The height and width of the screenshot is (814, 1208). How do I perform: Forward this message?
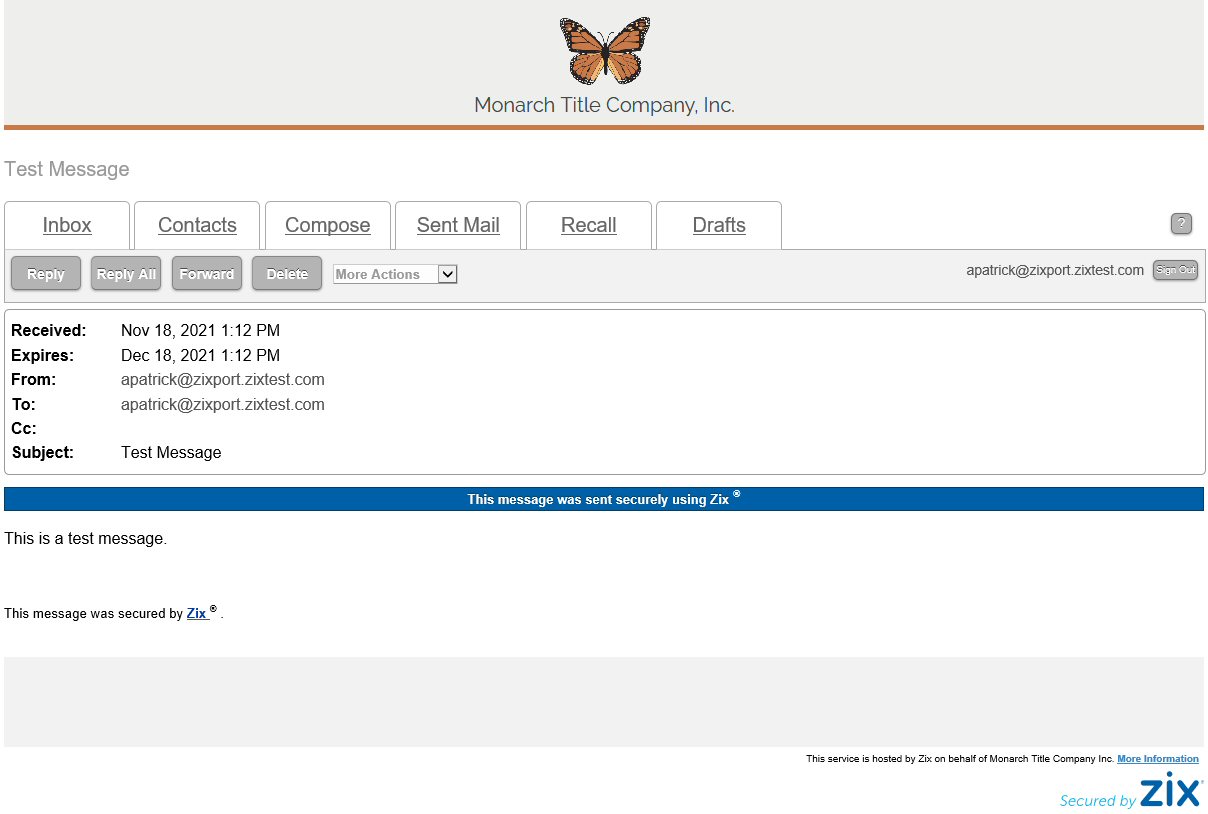pos(207,274)
